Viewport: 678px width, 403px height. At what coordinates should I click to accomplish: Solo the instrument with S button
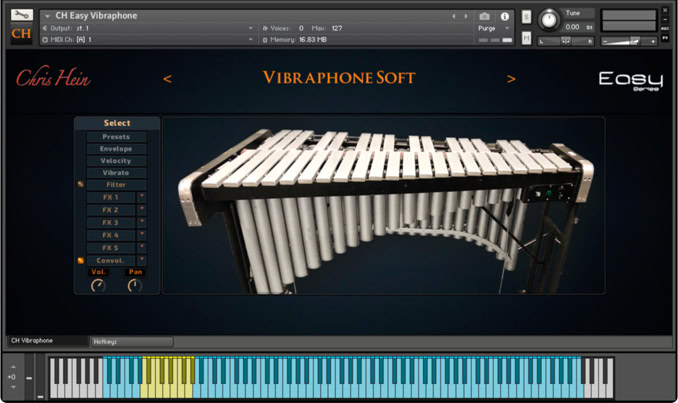pos(527,17)
